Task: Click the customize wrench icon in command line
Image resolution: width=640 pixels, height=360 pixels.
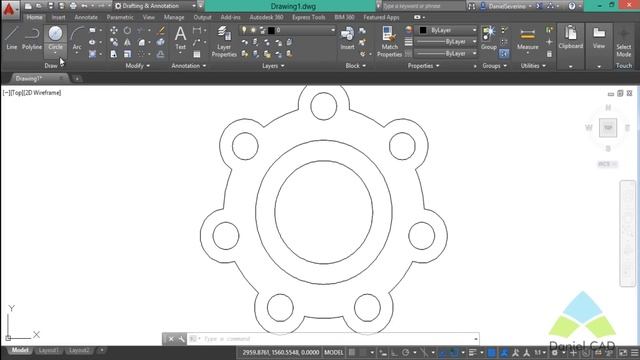Action: click(182, 339)
